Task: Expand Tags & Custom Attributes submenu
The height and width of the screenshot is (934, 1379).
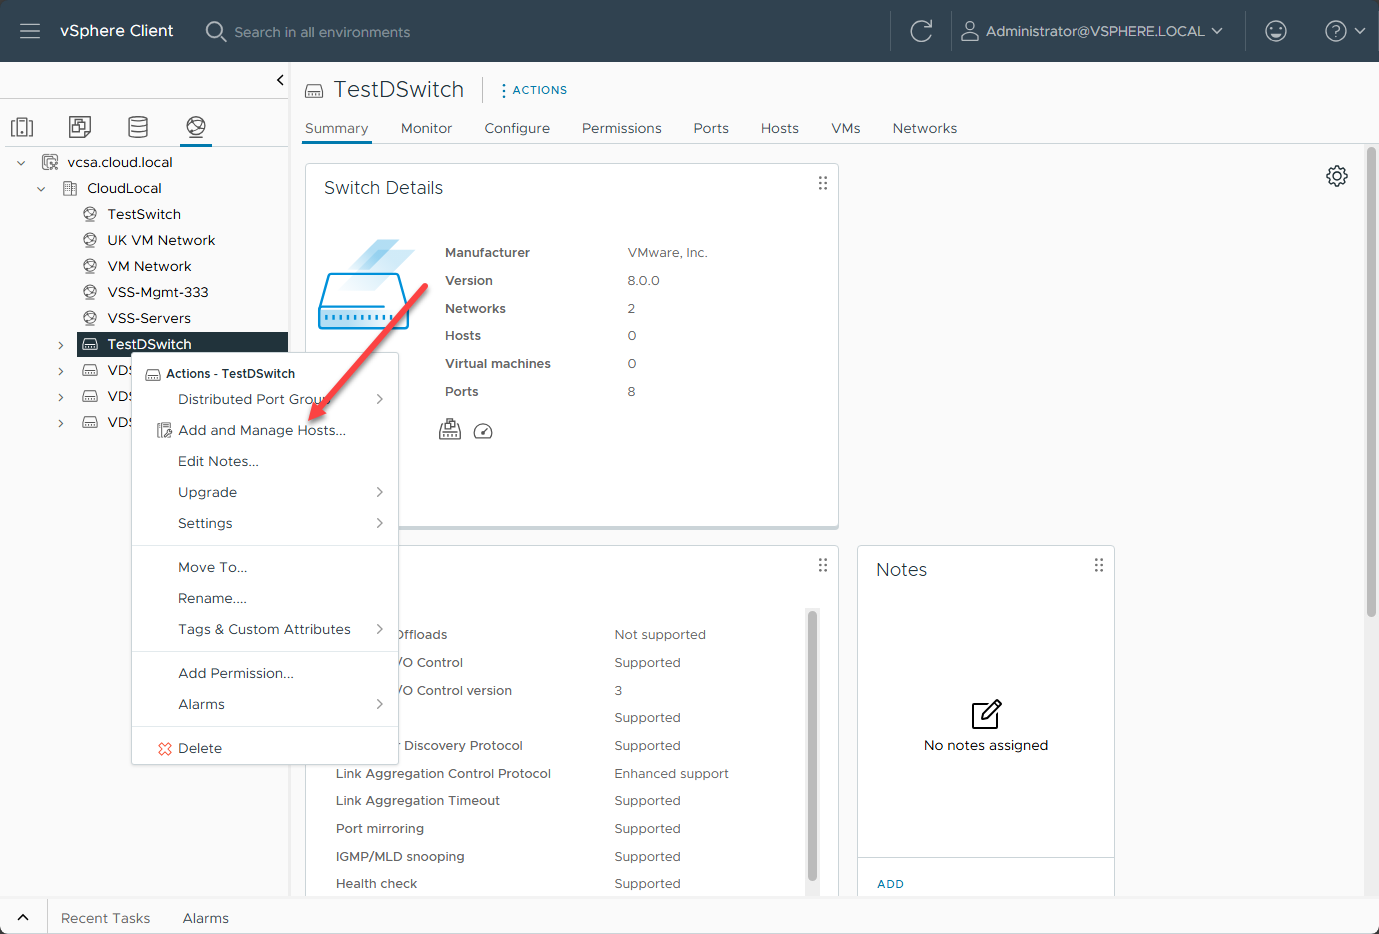Action: click(x=265, y=629)
